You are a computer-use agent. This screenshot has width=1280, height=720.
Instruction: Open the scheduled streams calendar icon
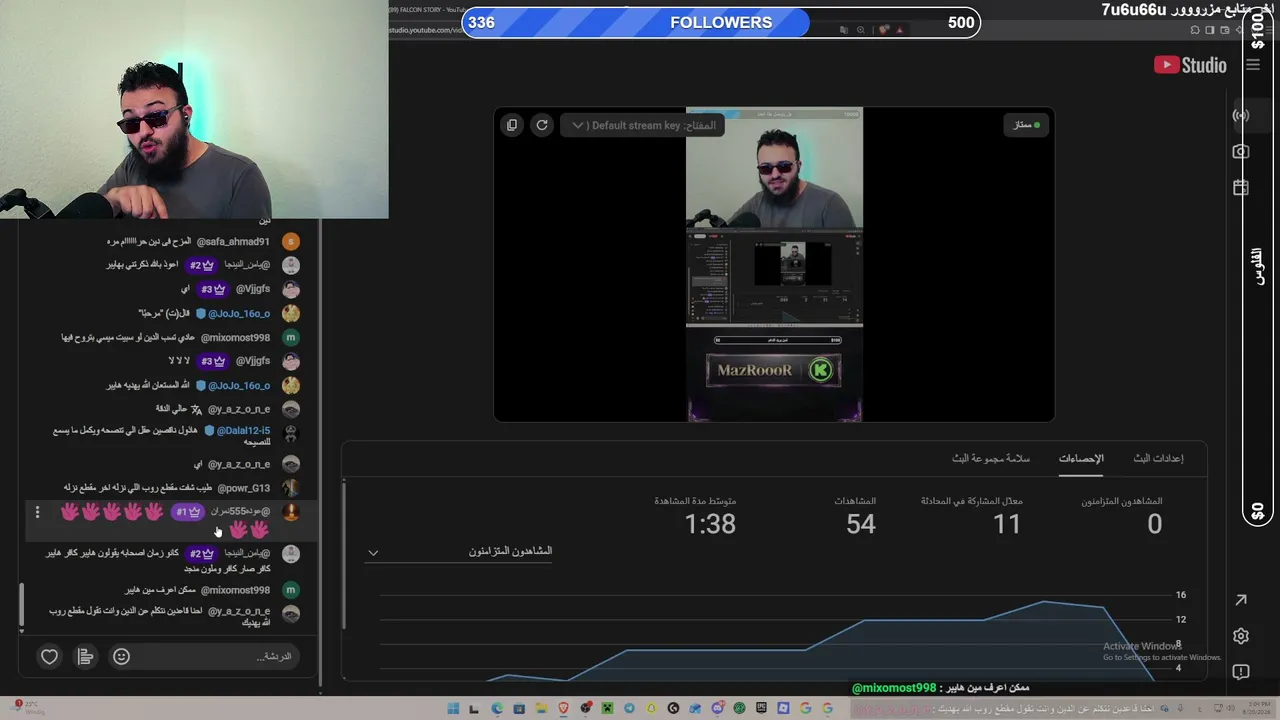point(1241,187)
